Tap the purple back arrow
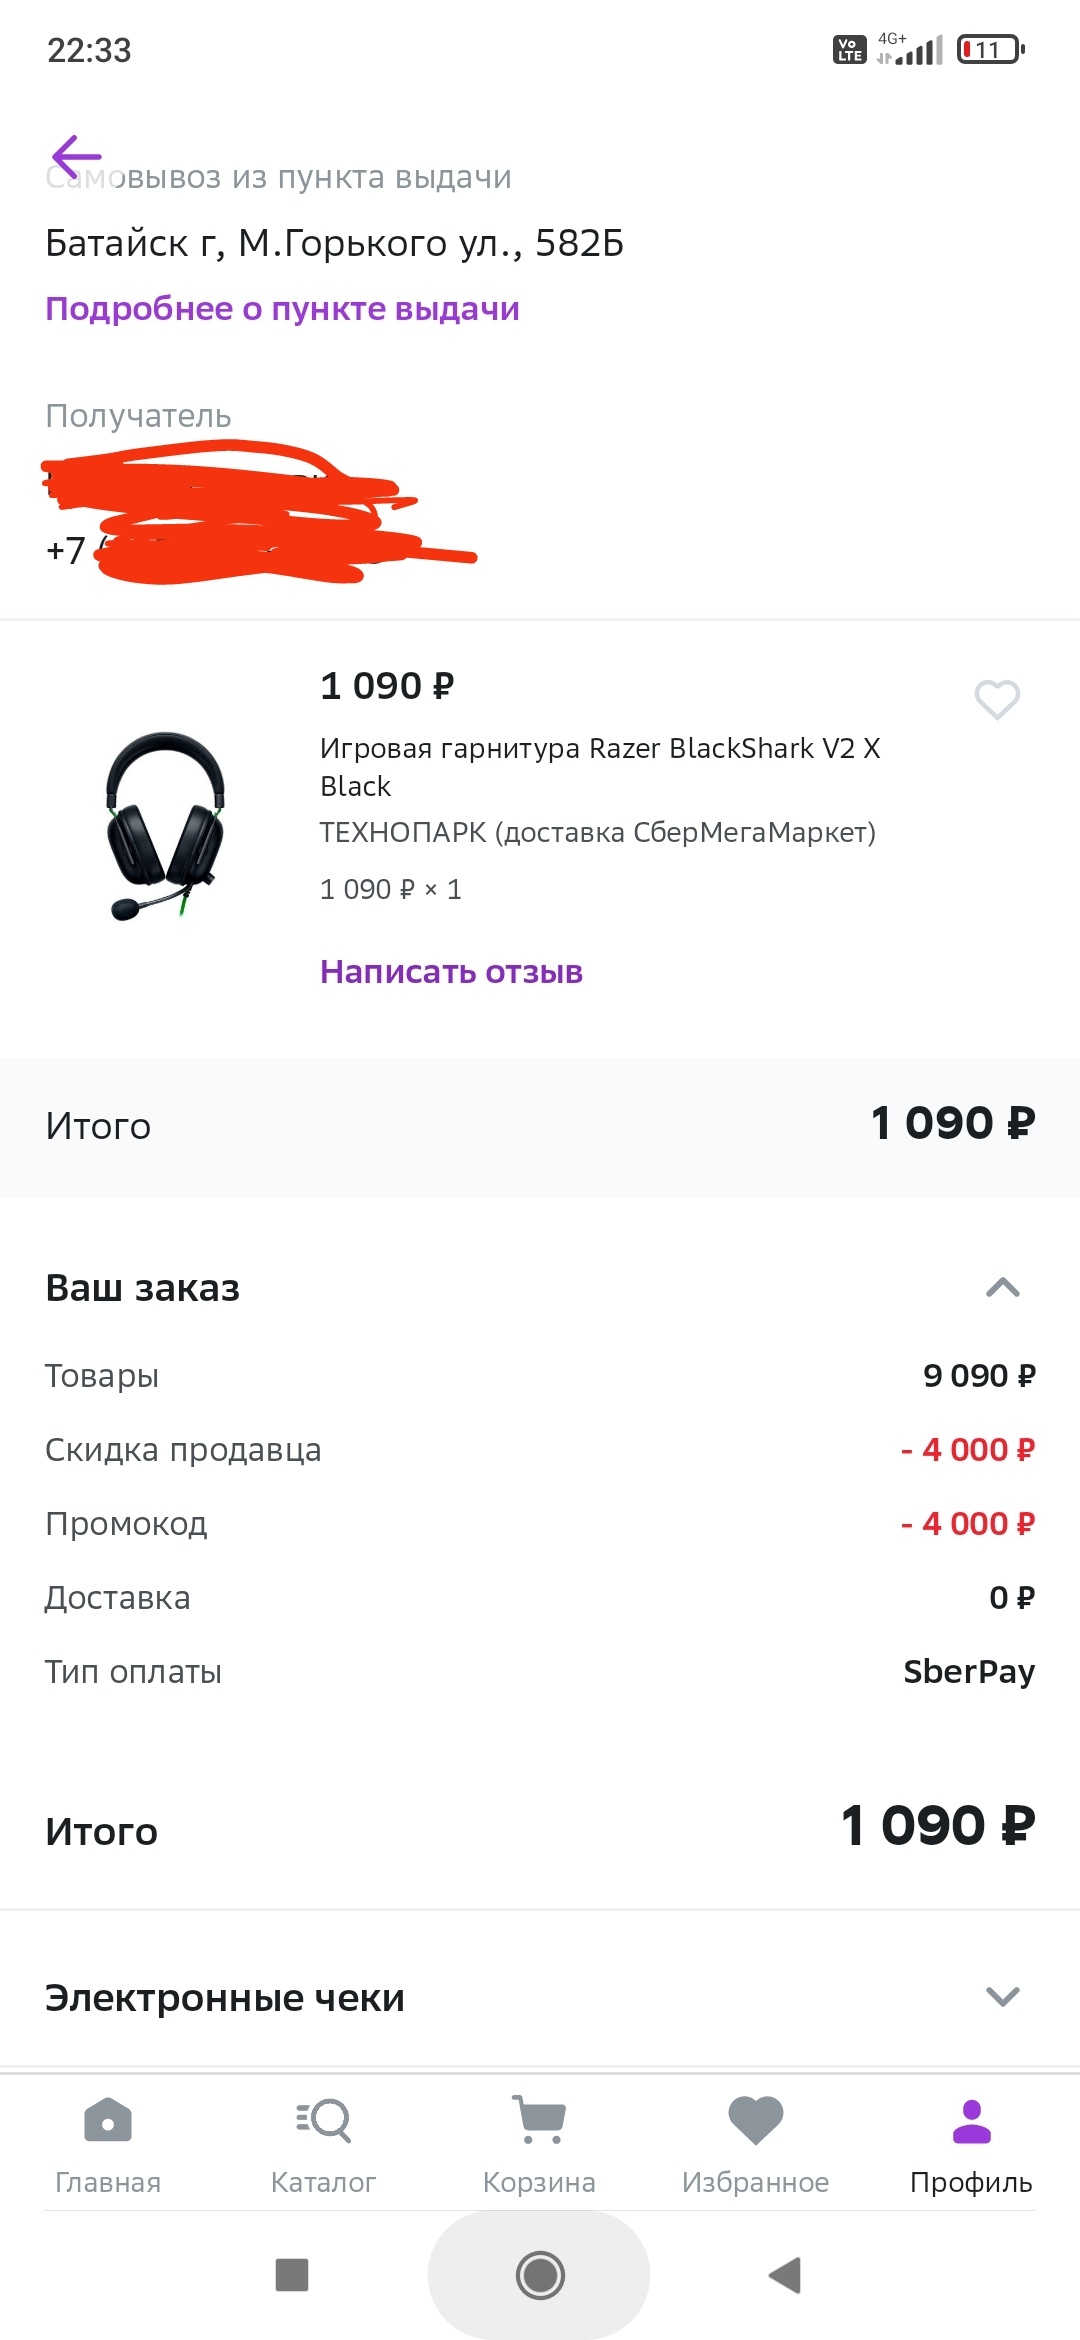 point(76,157)
